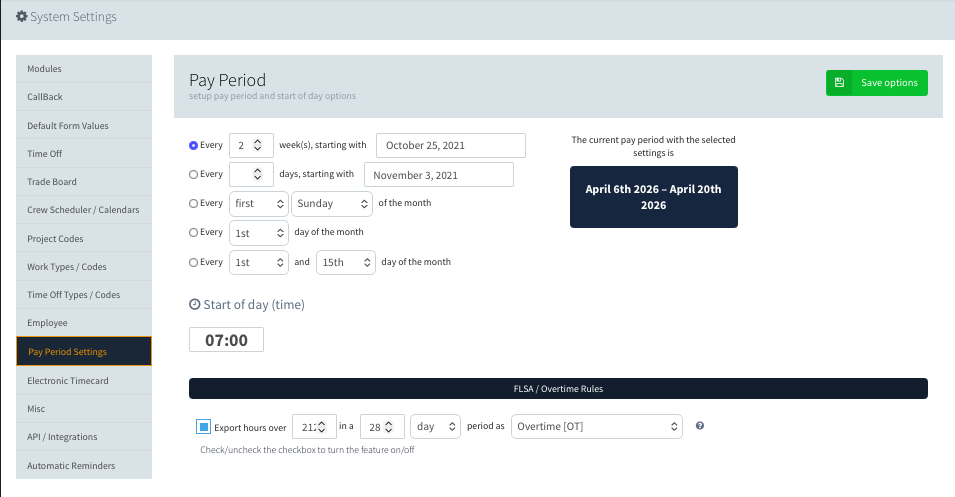The image size is (955, 497).
Task: Click the Save options button
Action: tap(876, 83)
